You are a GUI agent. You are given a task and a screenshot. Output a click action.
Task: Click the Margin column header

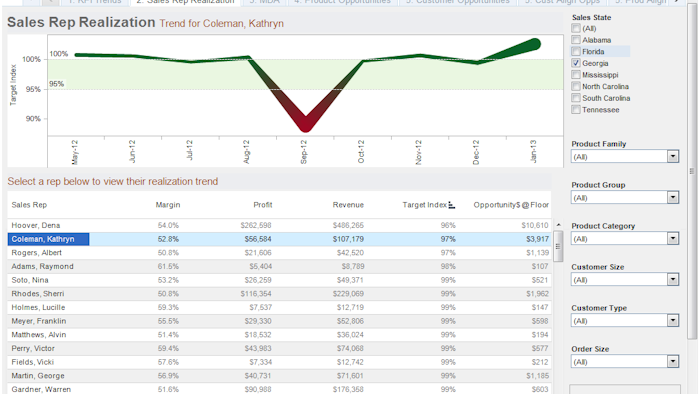tap(168, 205)
